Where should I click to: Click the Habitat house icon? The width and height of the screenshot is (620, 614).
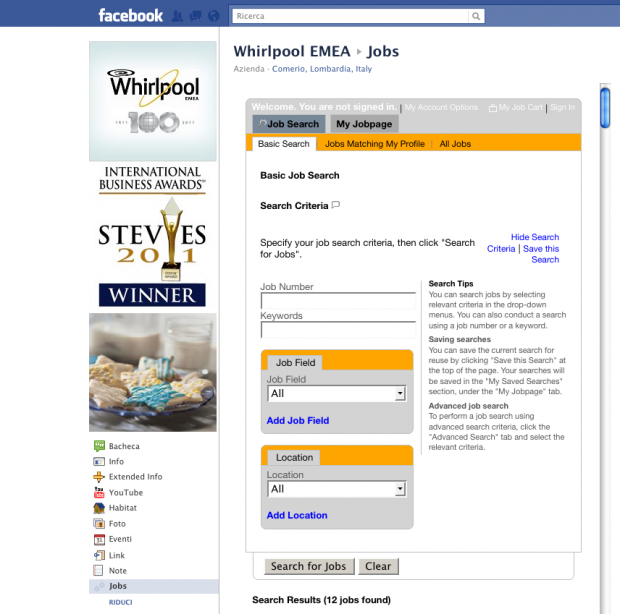coord(99,508)
